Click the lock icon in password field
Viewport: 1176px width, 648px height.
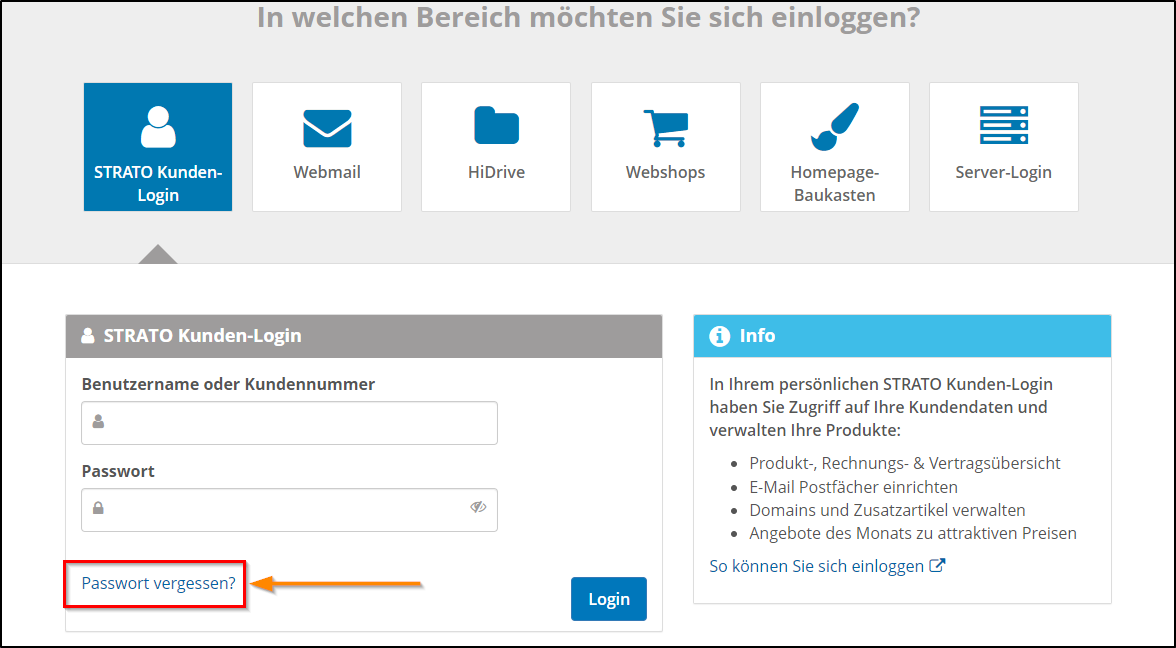click(98, 508)
